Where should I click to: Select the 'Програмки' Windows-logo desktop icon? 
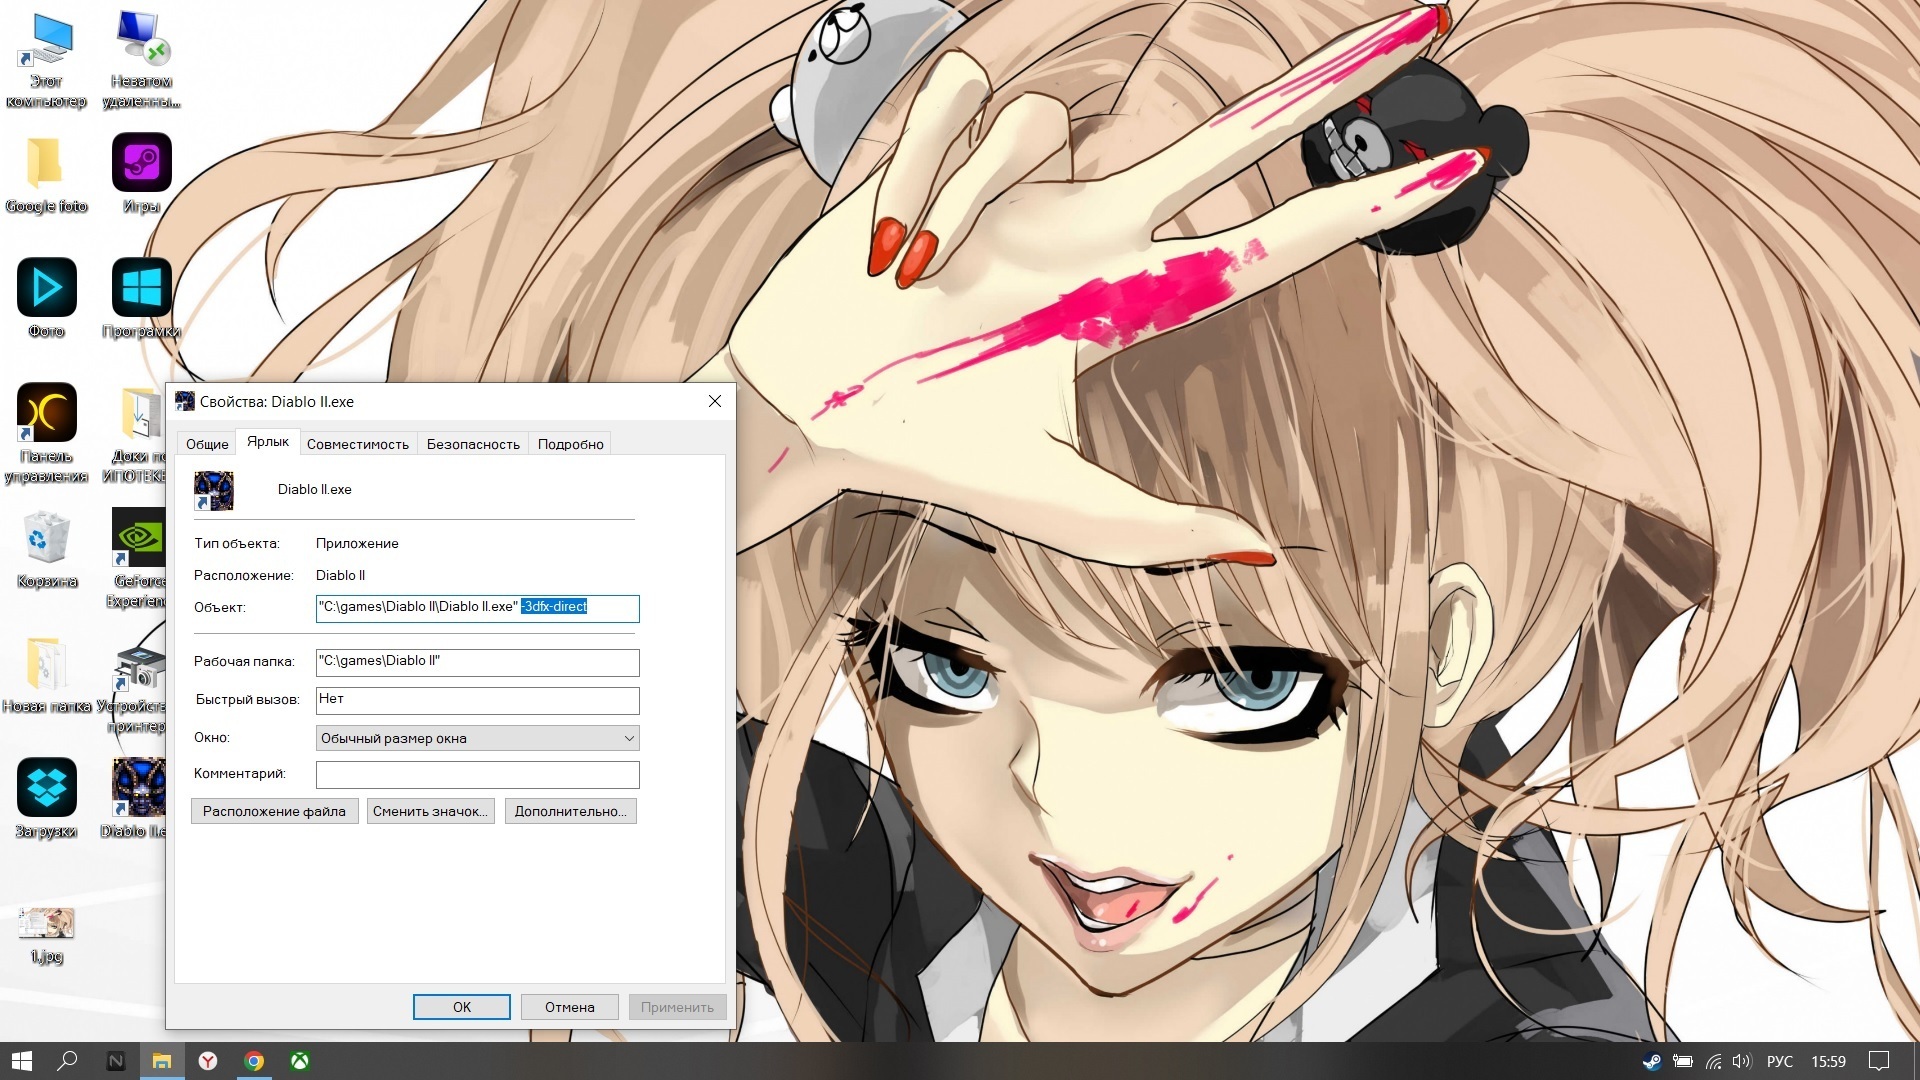(141, 300)
